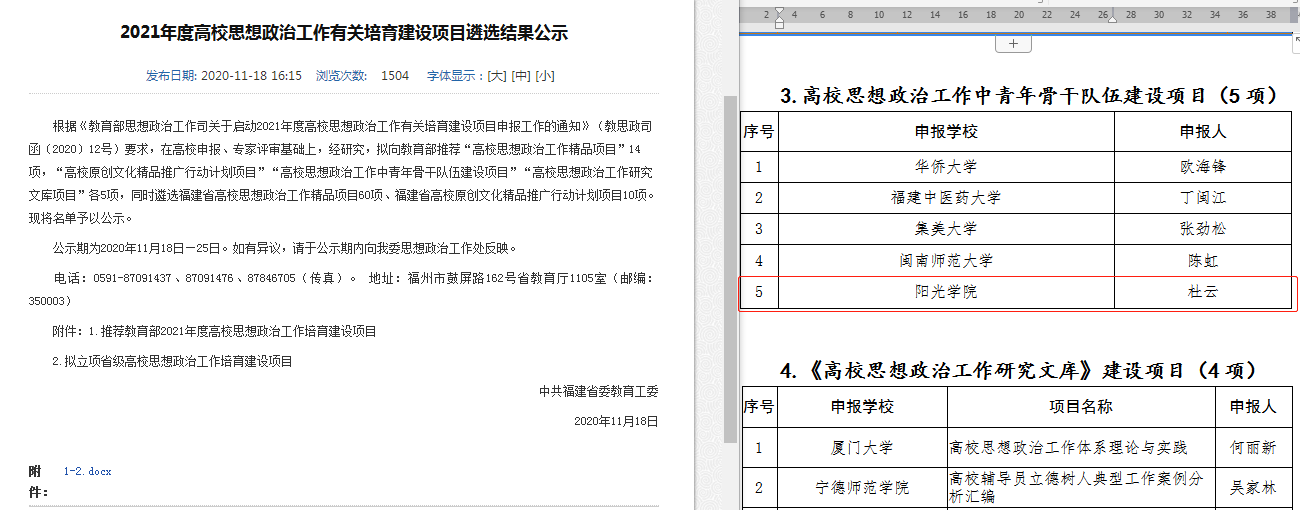Click the 2021年度 announcement page title
Image resolution: width=1300 pixels, height=510 pixels.
344,33
